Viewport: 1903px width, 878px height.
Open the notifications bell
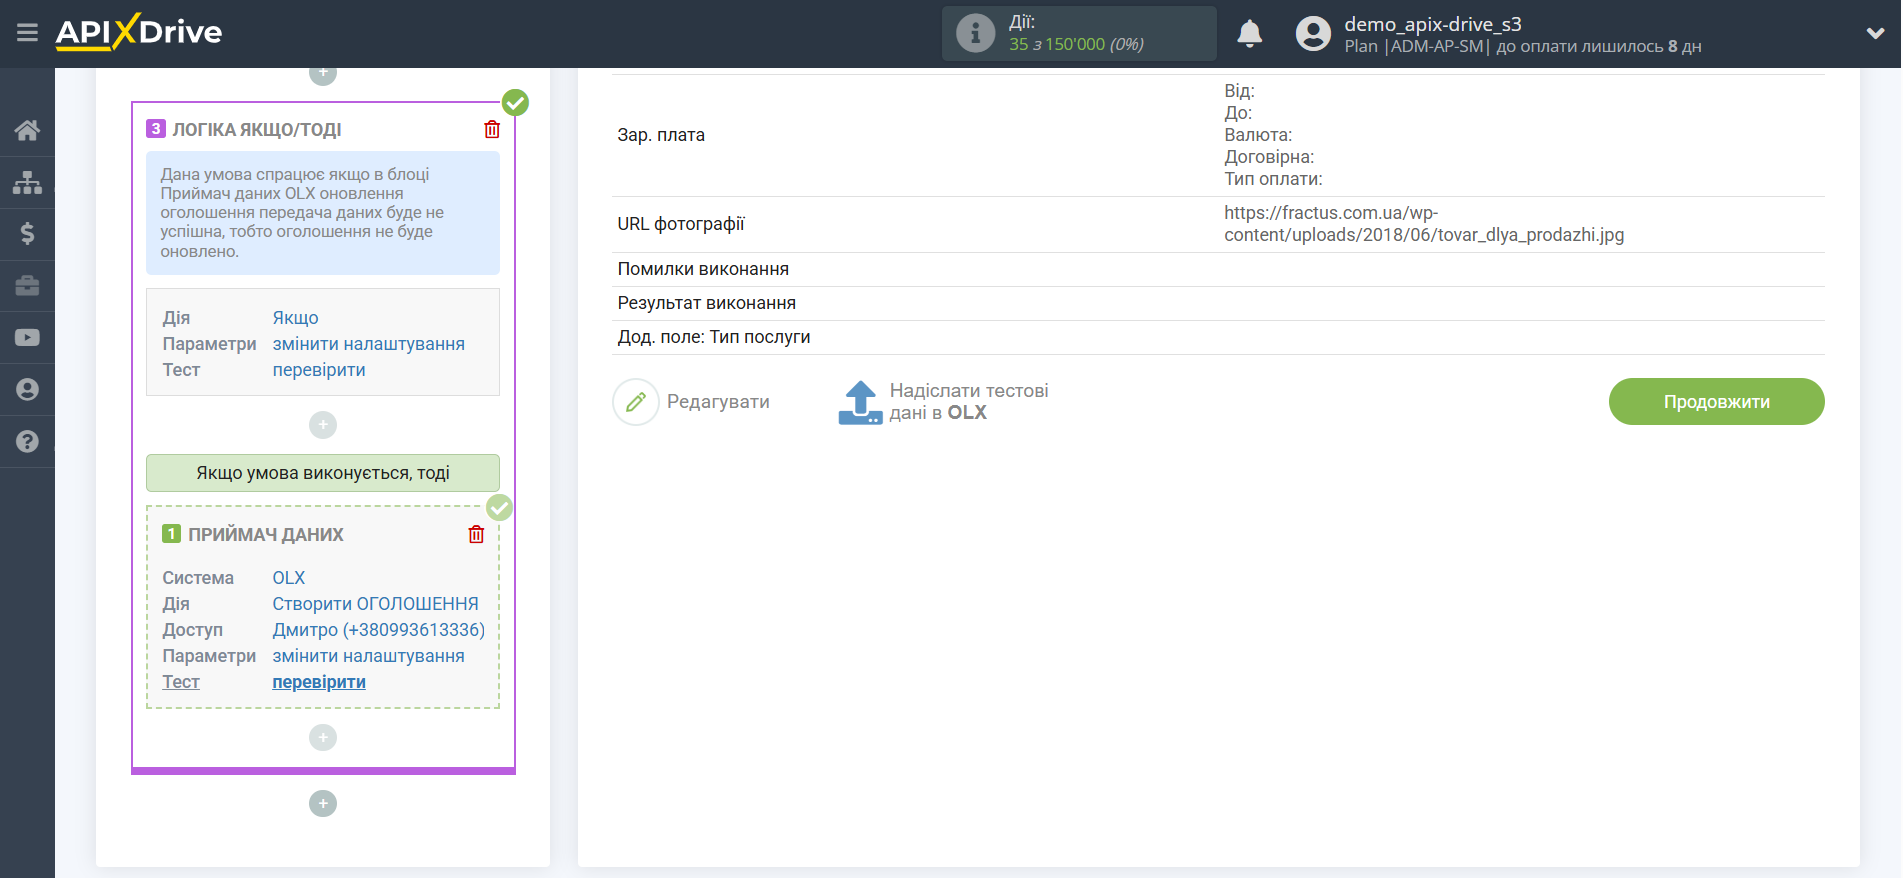point(1249,33)
